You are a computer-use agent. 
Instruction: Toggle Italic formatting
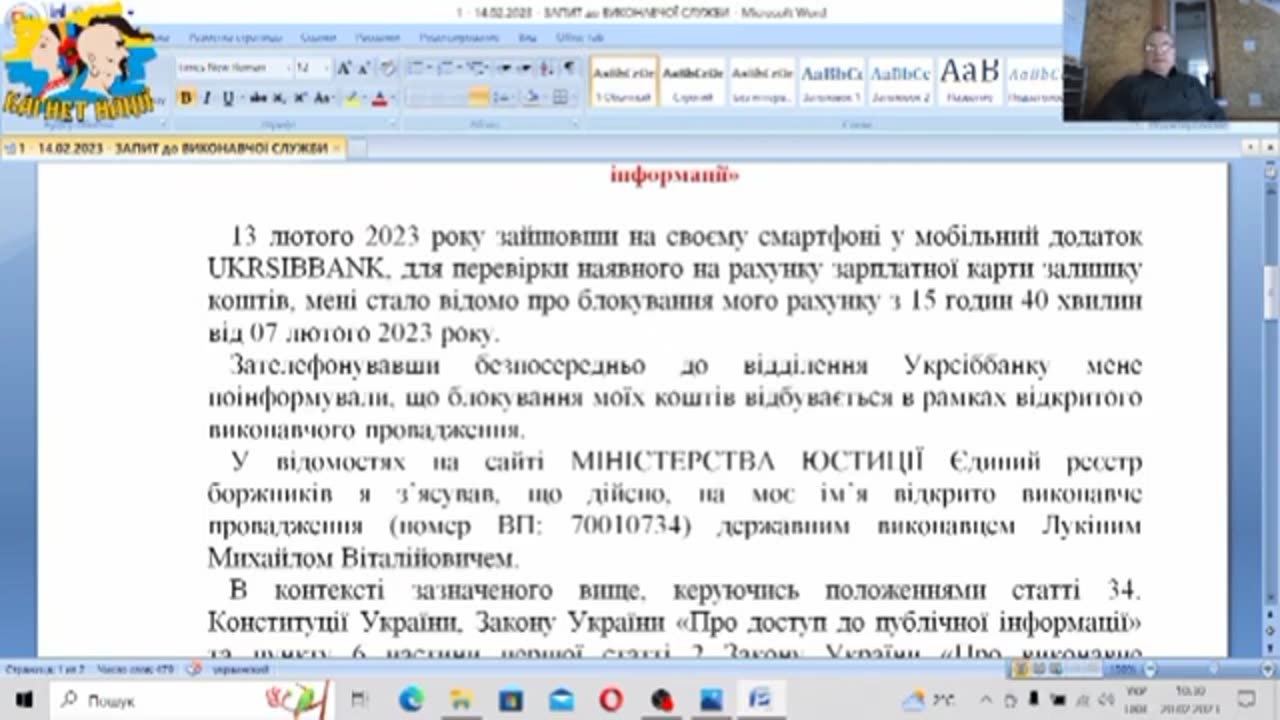coord(207,98)
